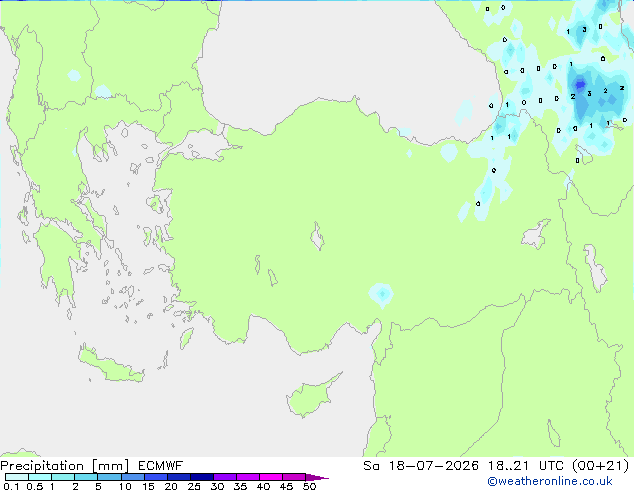The image size is (634, 490).
Task: Pick the 25–30 mm dark navy swatch
Action: click(x=201, y=477)
